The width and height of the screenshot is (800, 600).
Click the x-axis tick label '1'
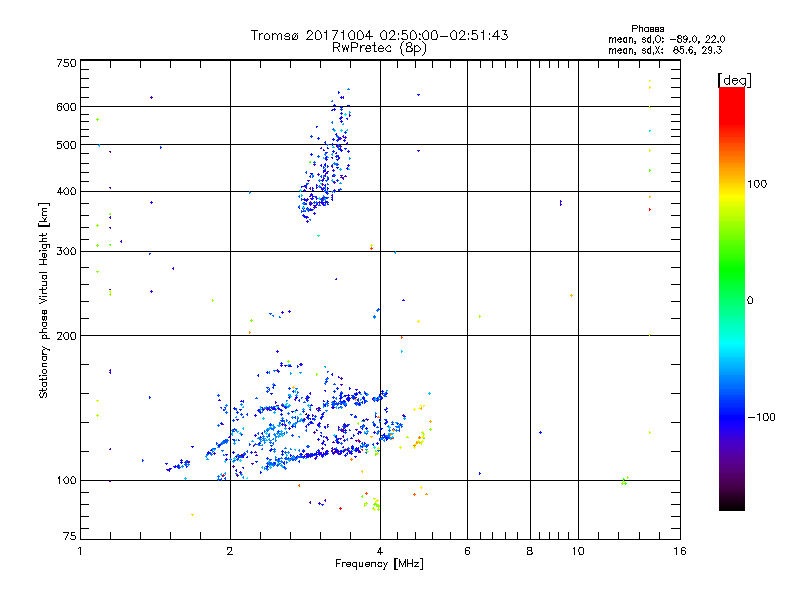(80, 551)
